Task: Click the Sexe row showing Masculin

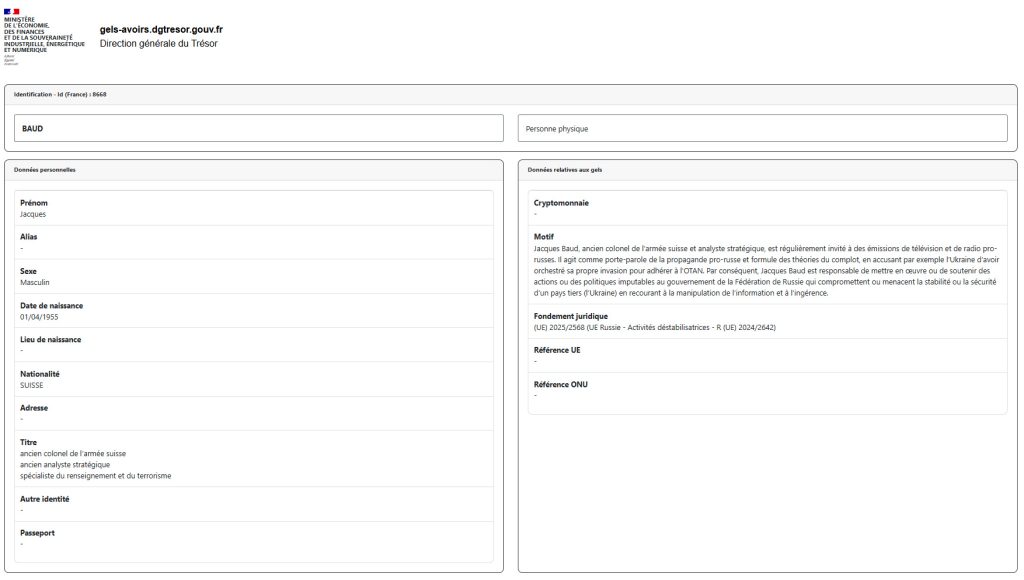Action: (254, 276)
